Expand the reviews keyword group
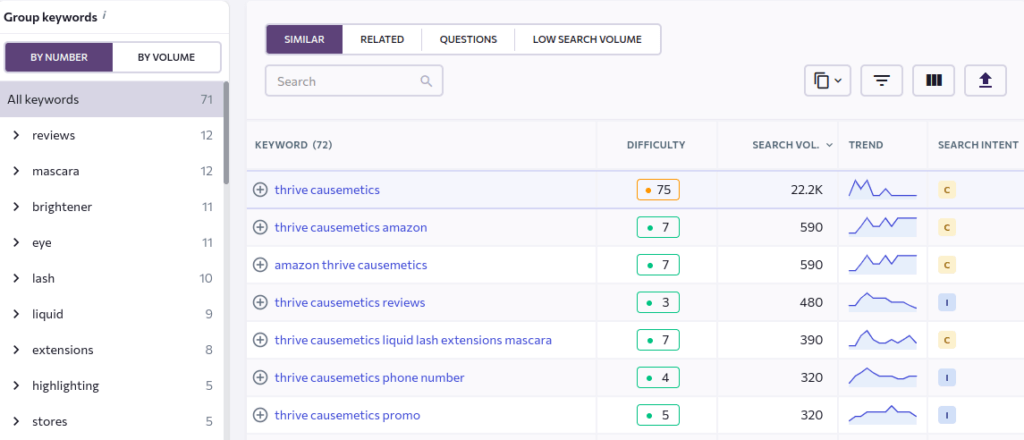This screenshot has width=1024, height=440. coord(16,136)
